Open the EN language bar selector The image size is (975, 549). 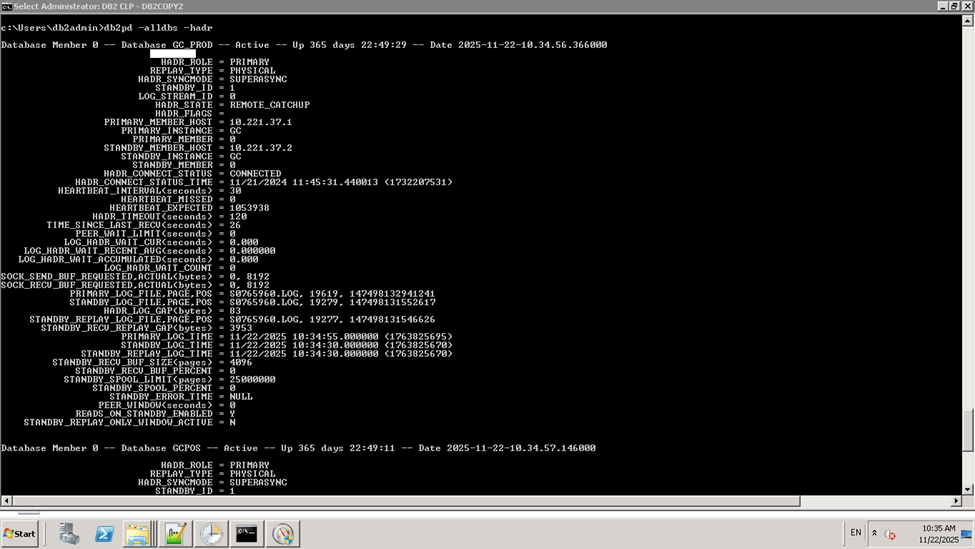pos(855,533)
